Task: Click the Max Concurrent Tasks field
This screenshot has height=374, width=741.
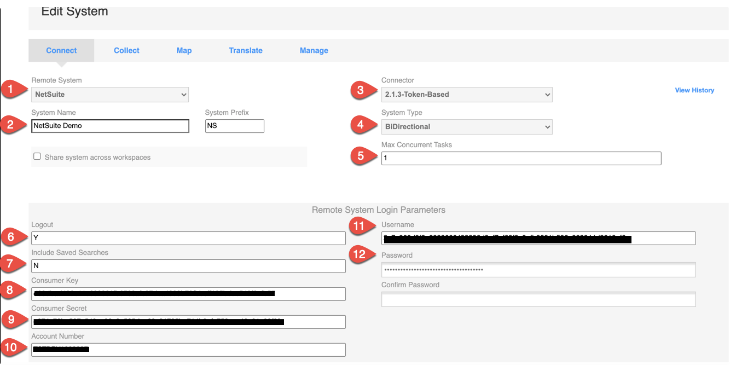Action: pos(521,158)
